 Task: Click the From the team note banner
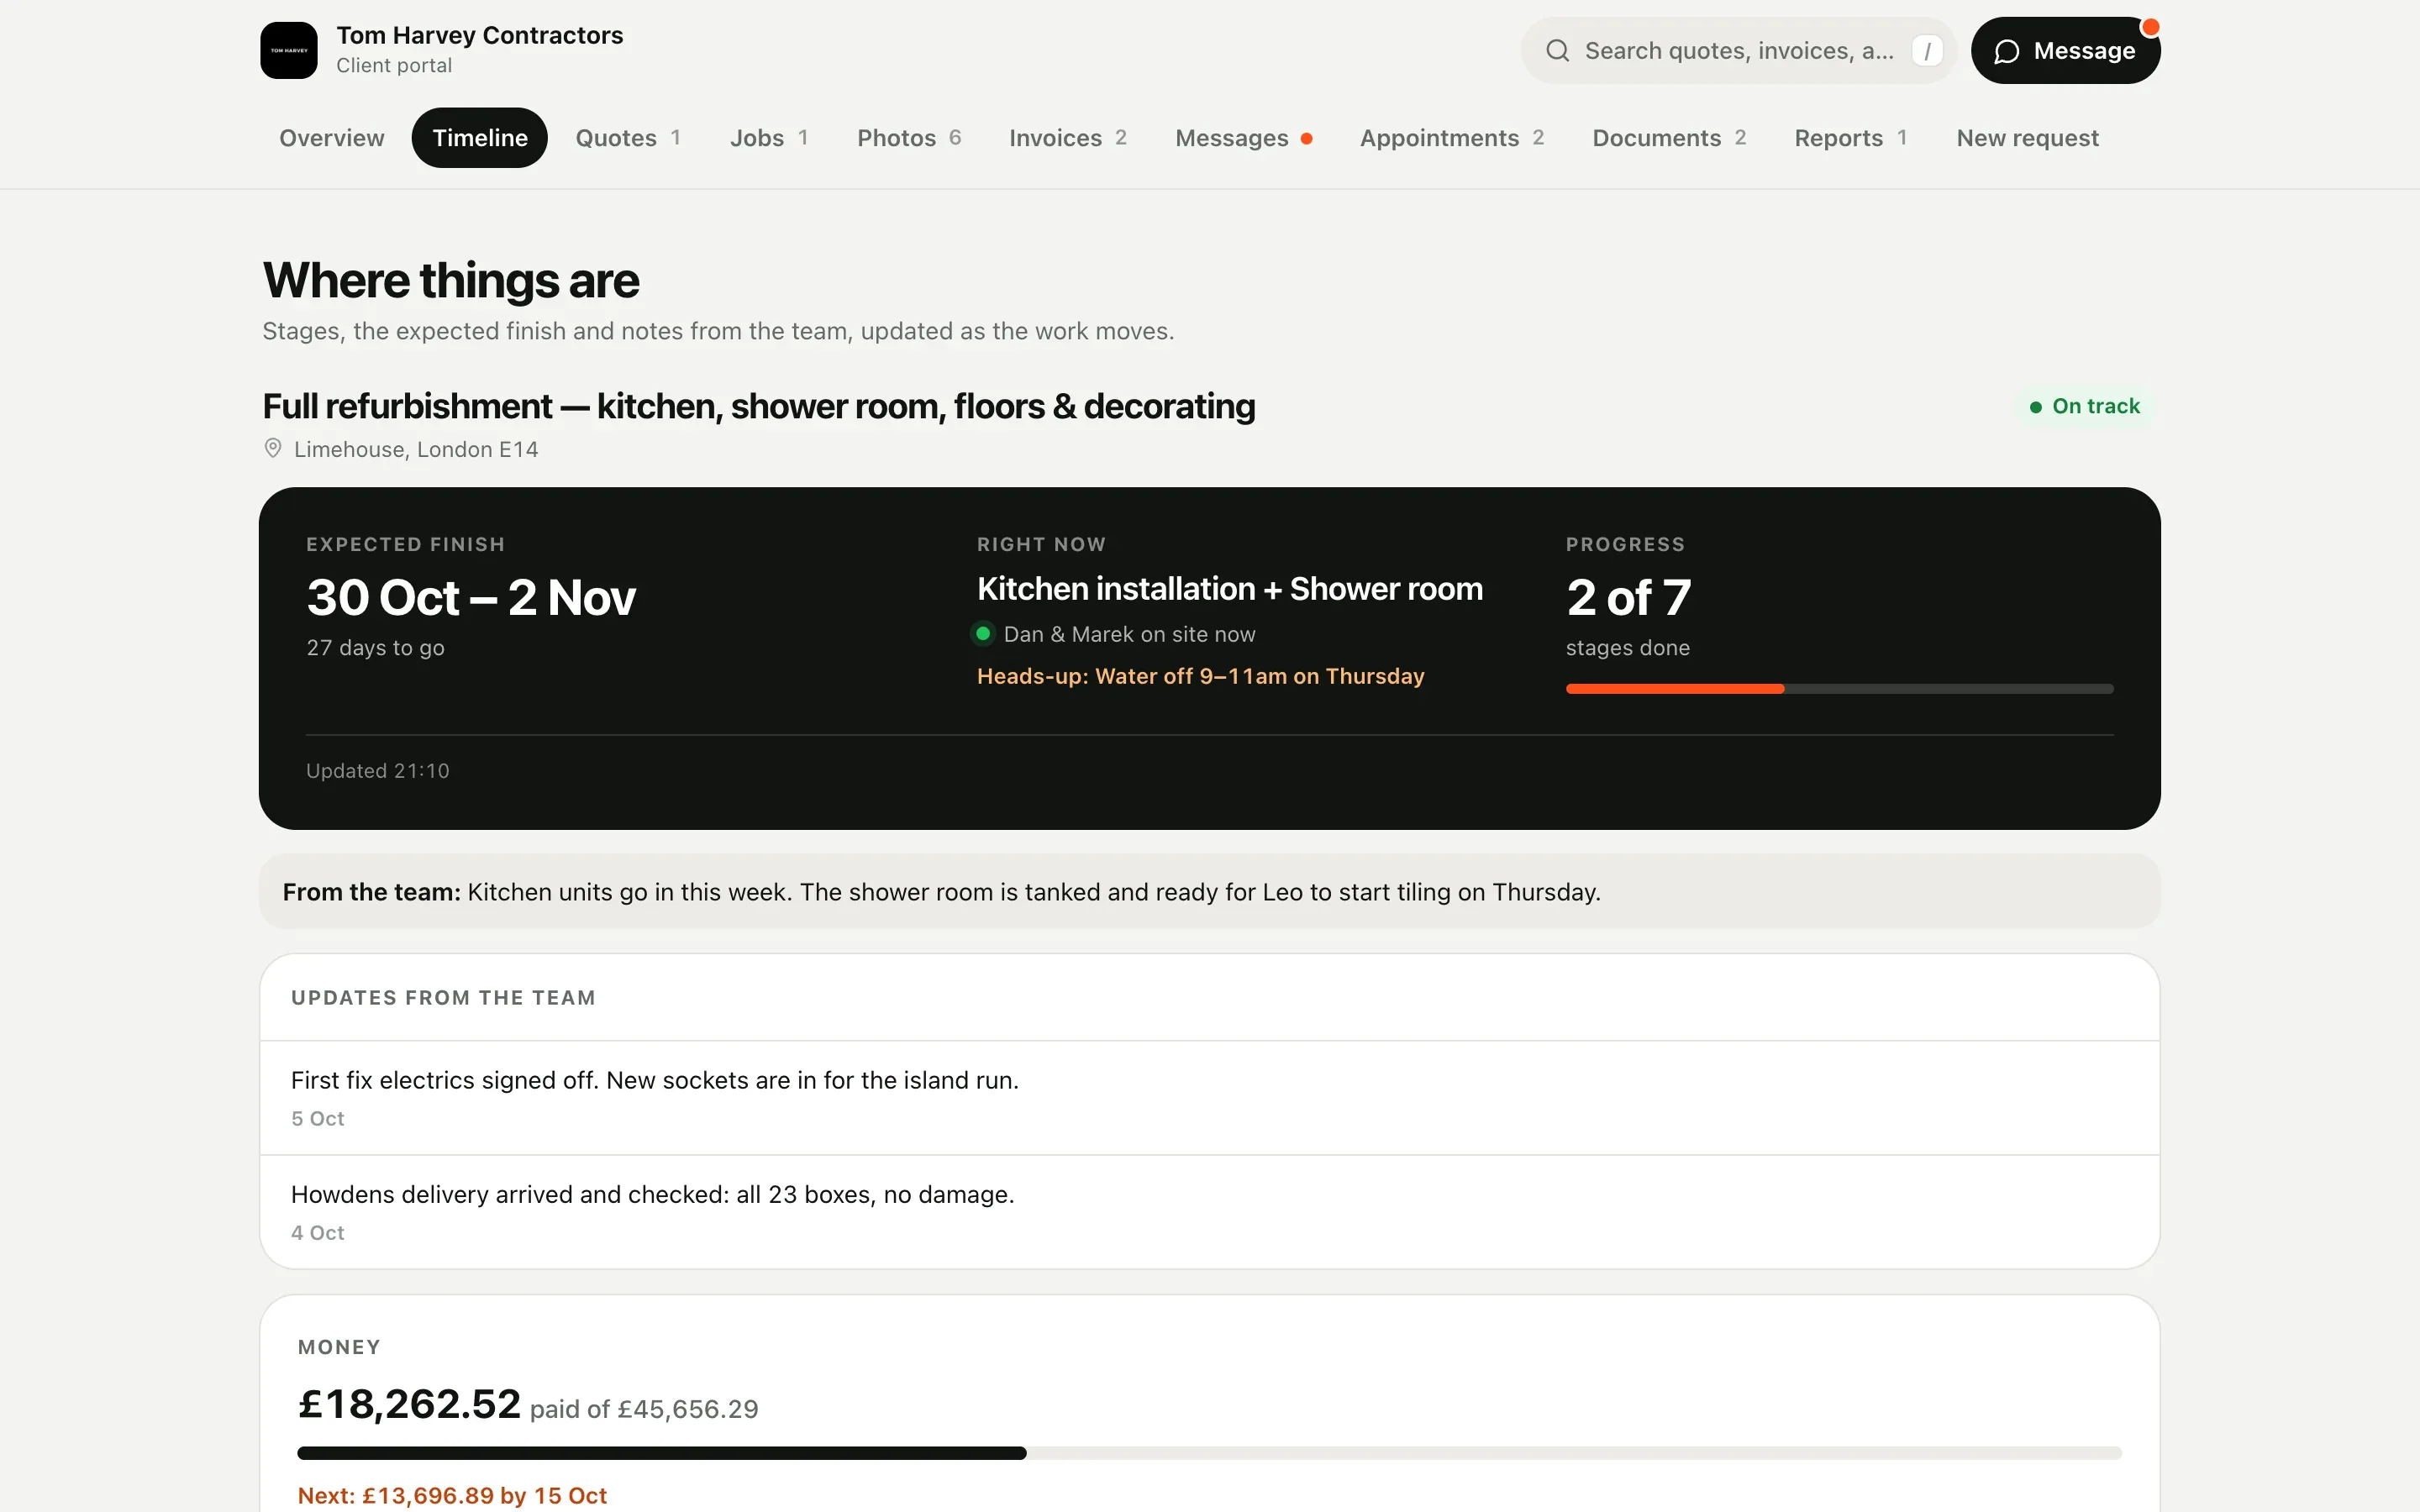click(x=1209, y=891)
